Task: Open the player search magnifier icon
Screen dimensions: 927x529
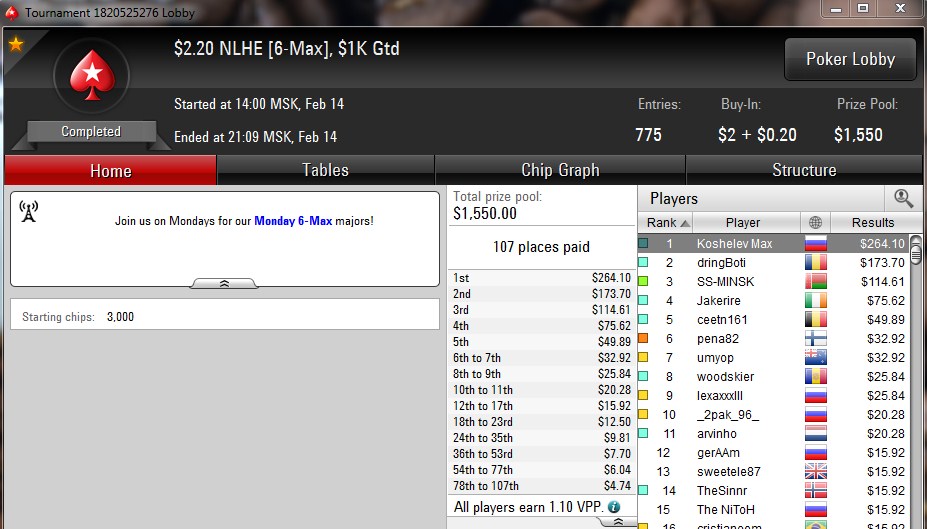Action: point(903,199)
